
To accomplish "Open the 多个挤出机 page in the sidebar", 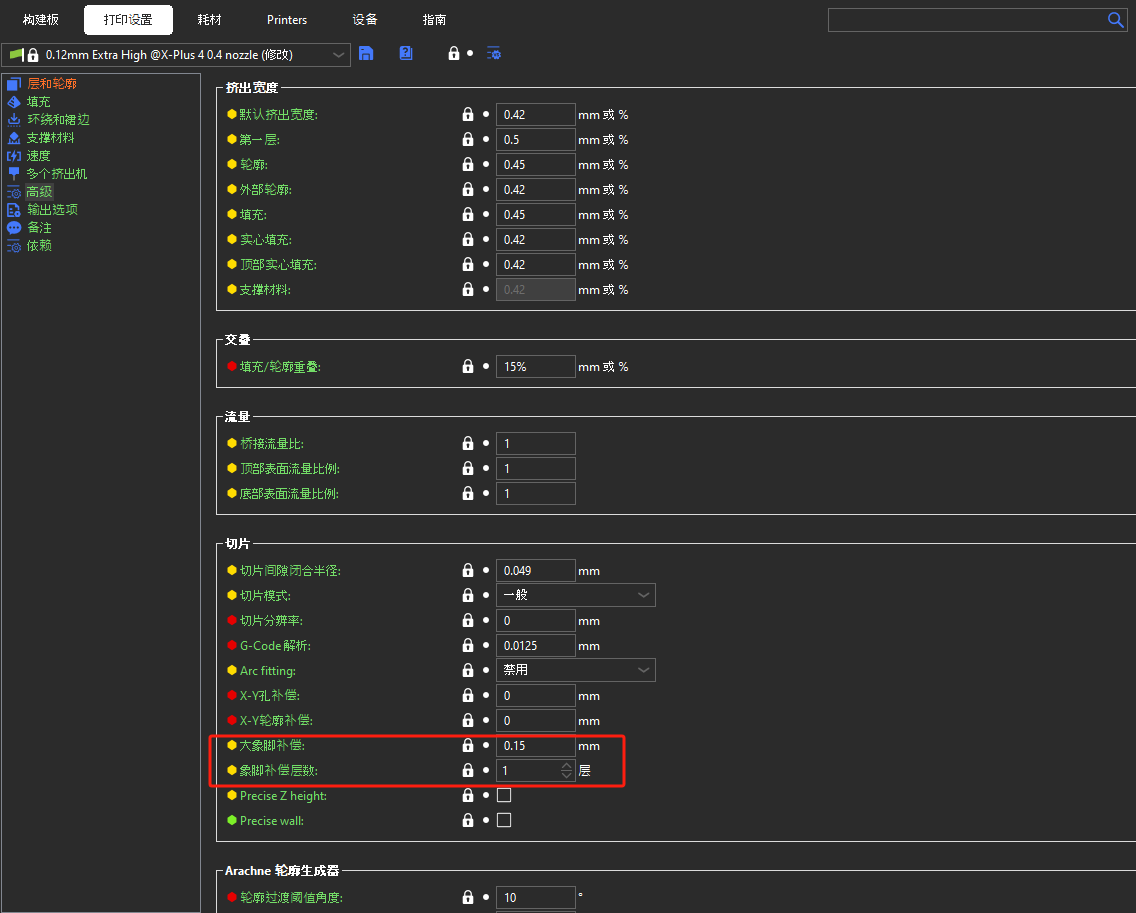I will click(x=57, y=174).
